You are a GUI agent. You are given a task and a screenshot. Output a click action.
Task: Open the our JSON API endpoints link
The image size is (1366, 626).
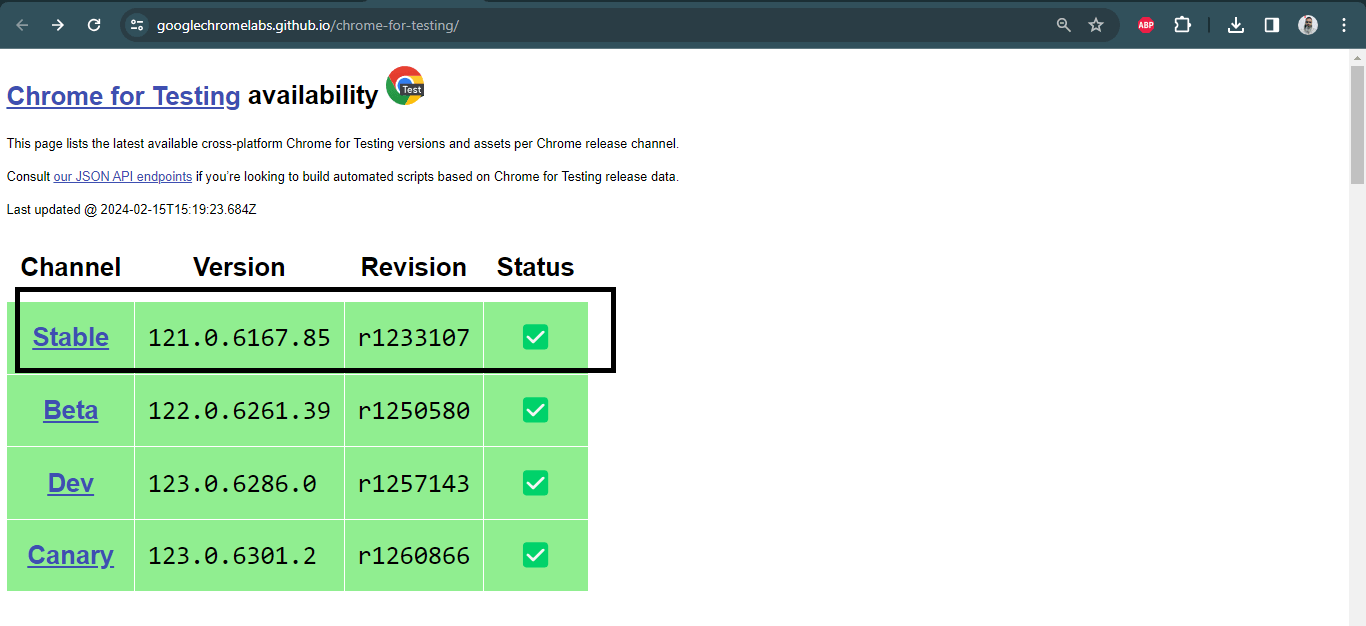(x=122, y=176)
